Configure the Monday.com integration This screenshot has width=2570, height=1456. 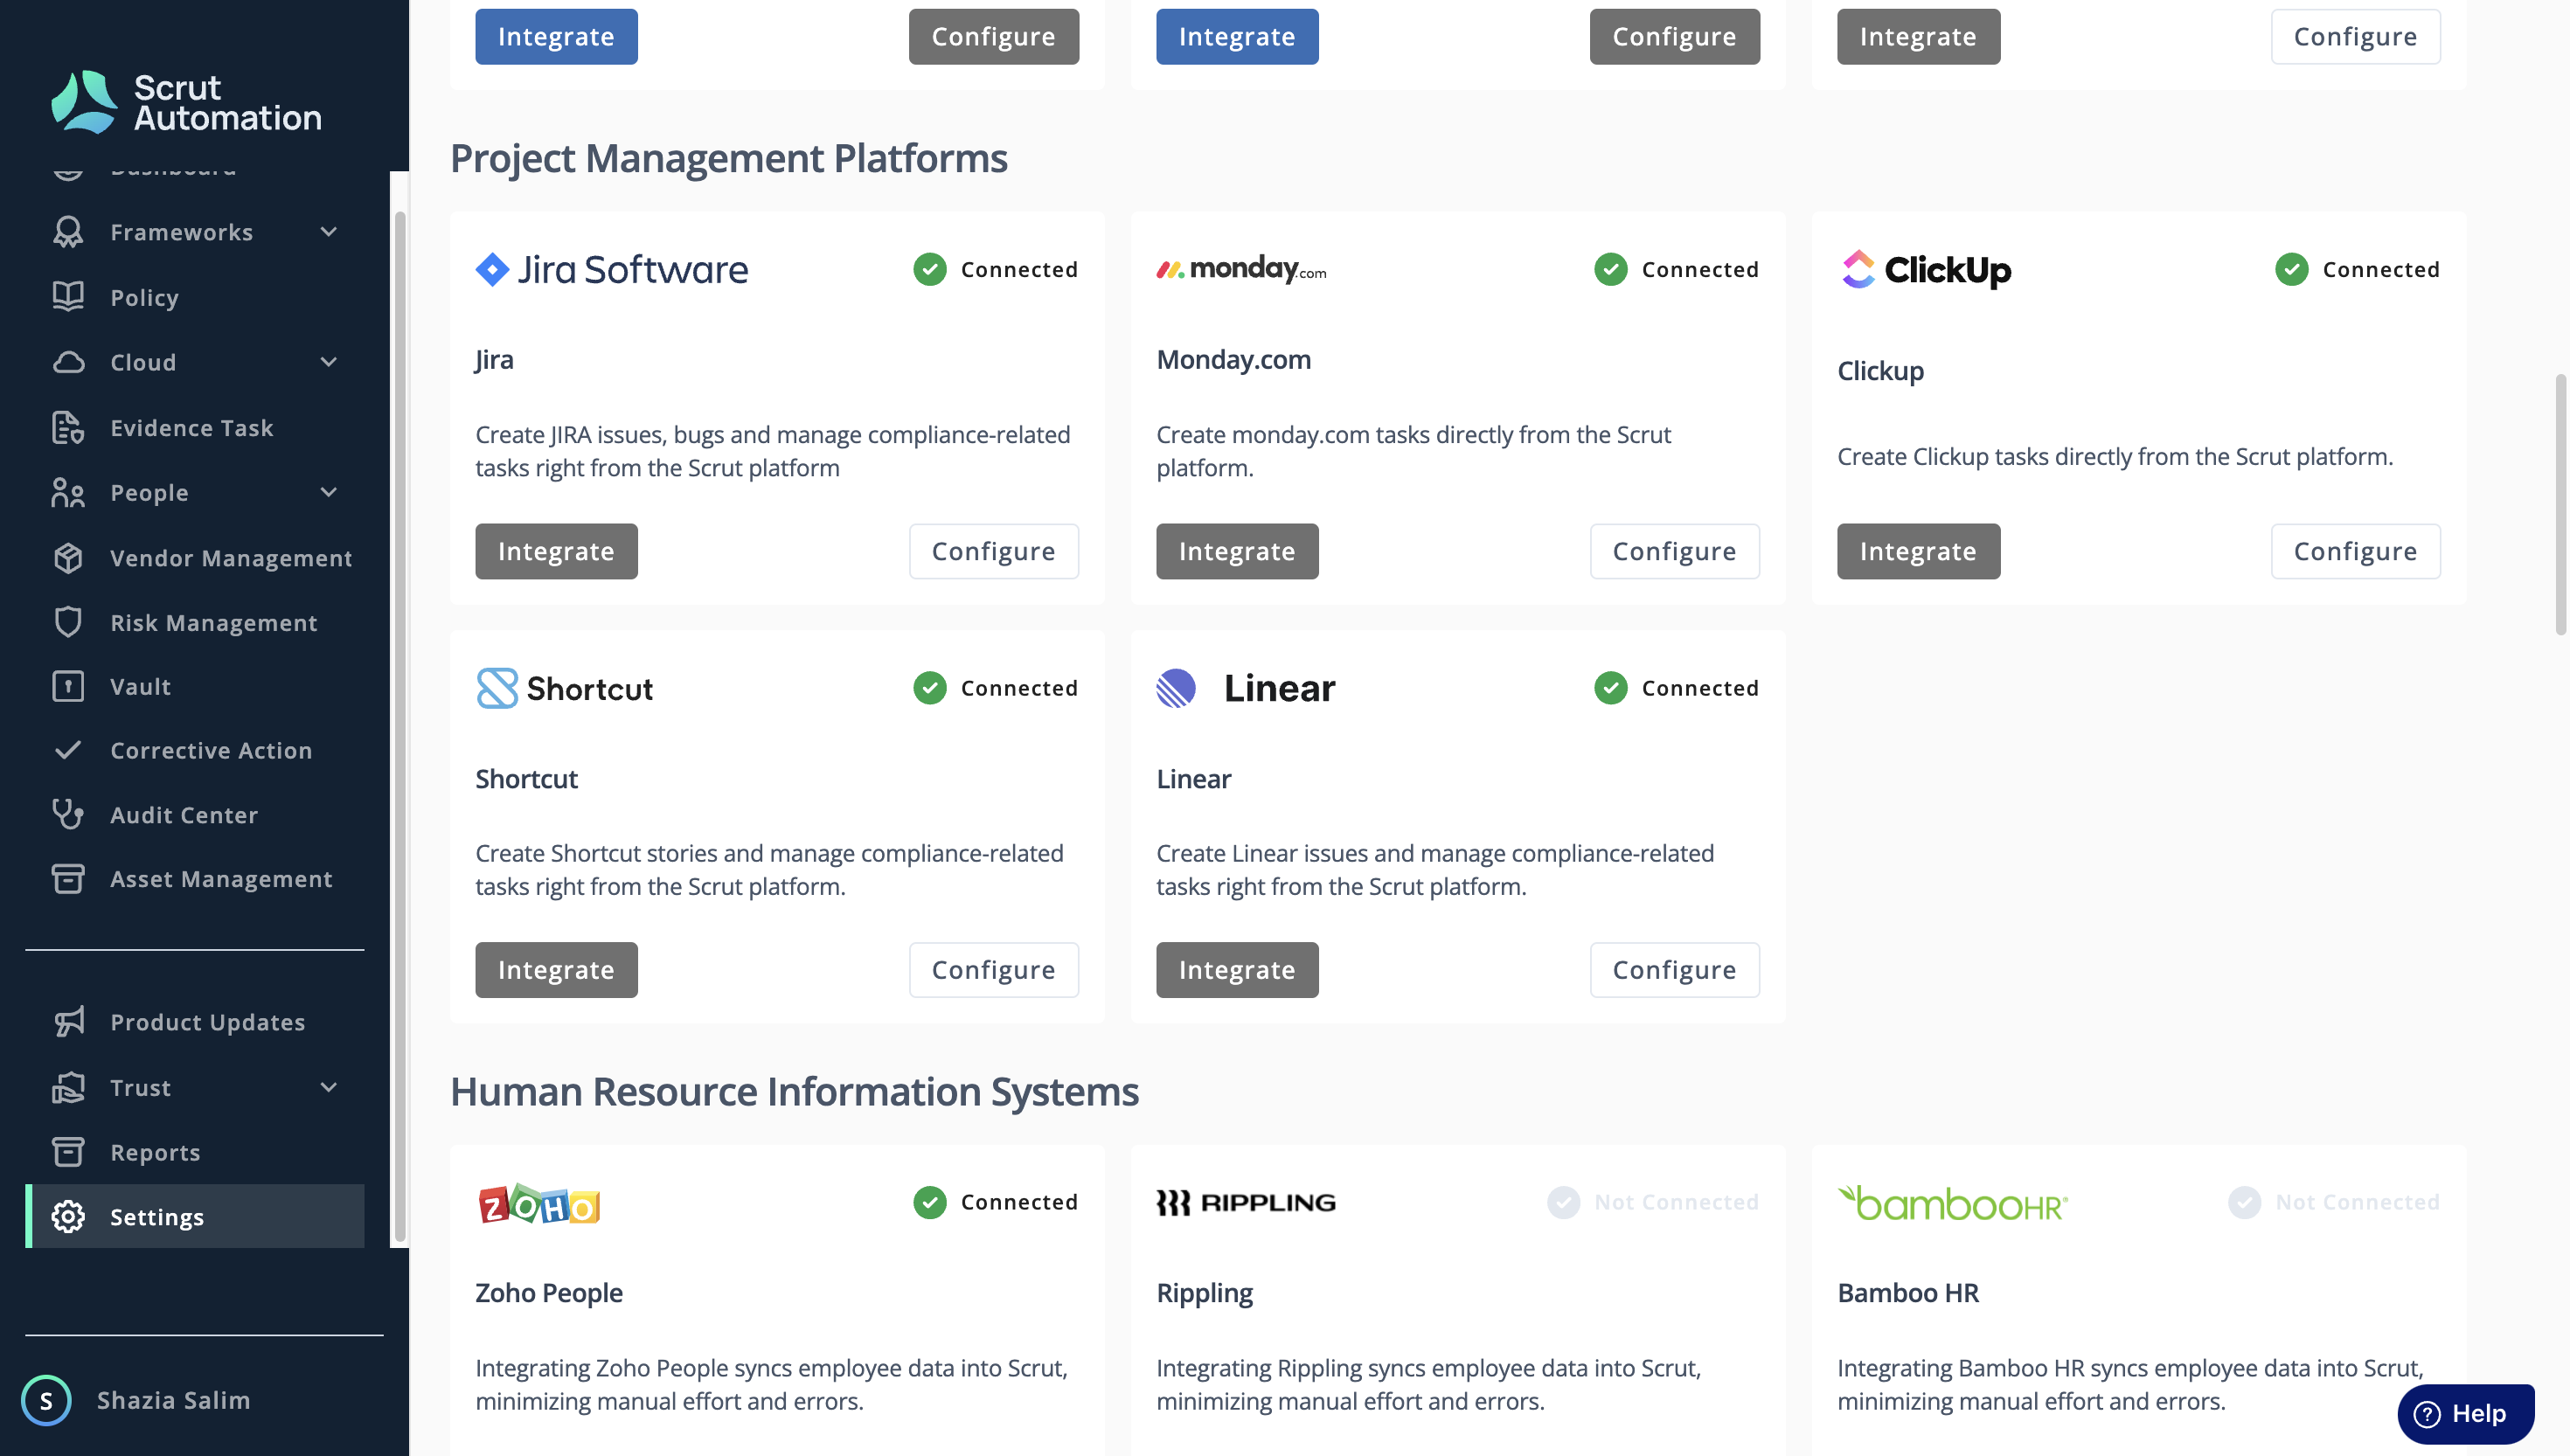[1675, 551]
